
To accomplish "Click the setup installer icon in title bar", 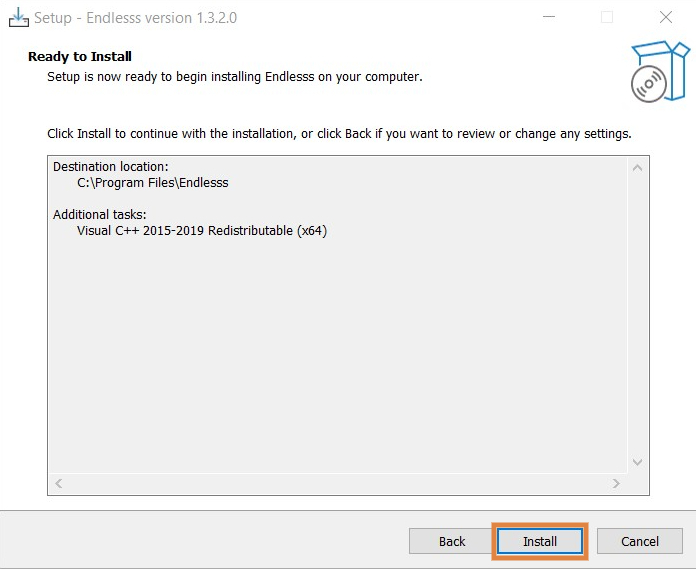I will point(19,18).
